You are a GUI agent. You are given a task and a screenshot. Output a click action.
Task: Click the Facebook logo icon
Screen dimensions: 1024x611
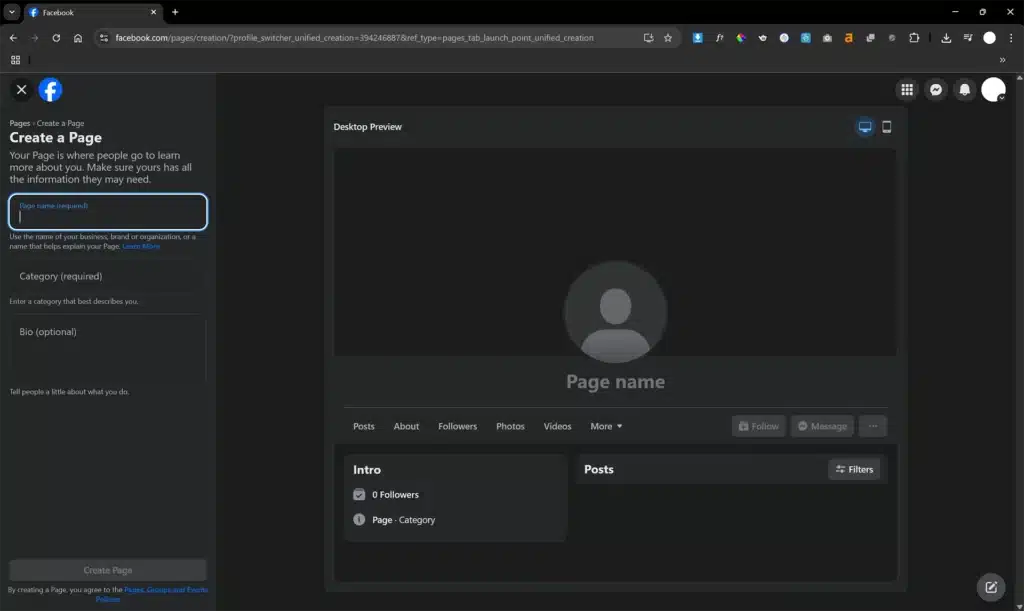click(50, 89)
